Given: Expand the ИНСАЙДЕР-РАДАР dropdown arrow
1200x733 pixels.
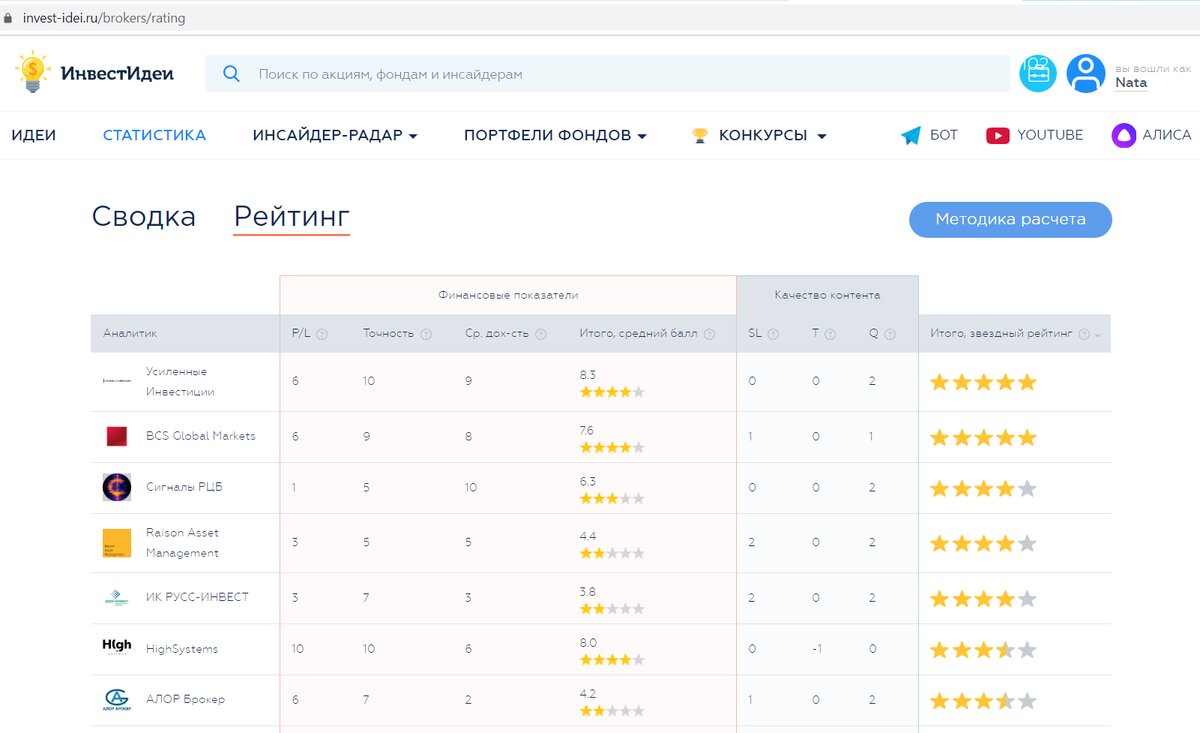Looking at the screenshot, I should click(413, 136).
